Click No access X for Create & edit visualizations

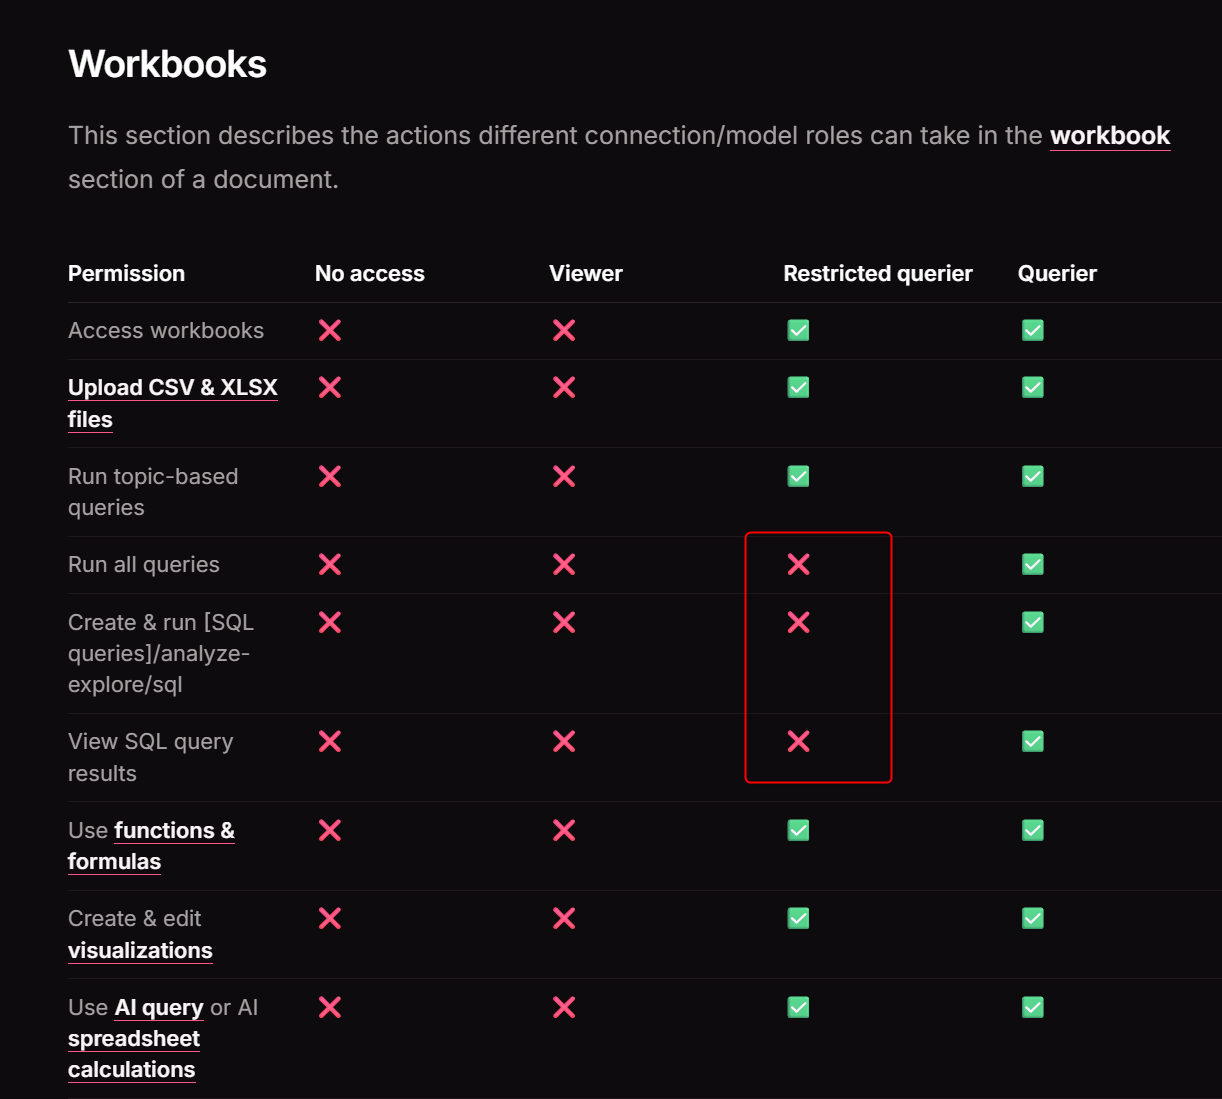pos(330,918)
